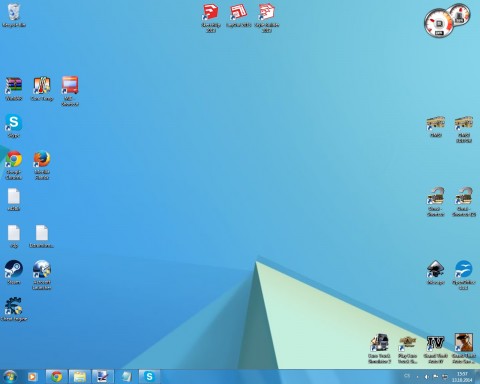The height and width of the screenshot is (384, 480).
Task: Open the Style Builder 2014 desktop shortcut
Action: click(267, 18)
